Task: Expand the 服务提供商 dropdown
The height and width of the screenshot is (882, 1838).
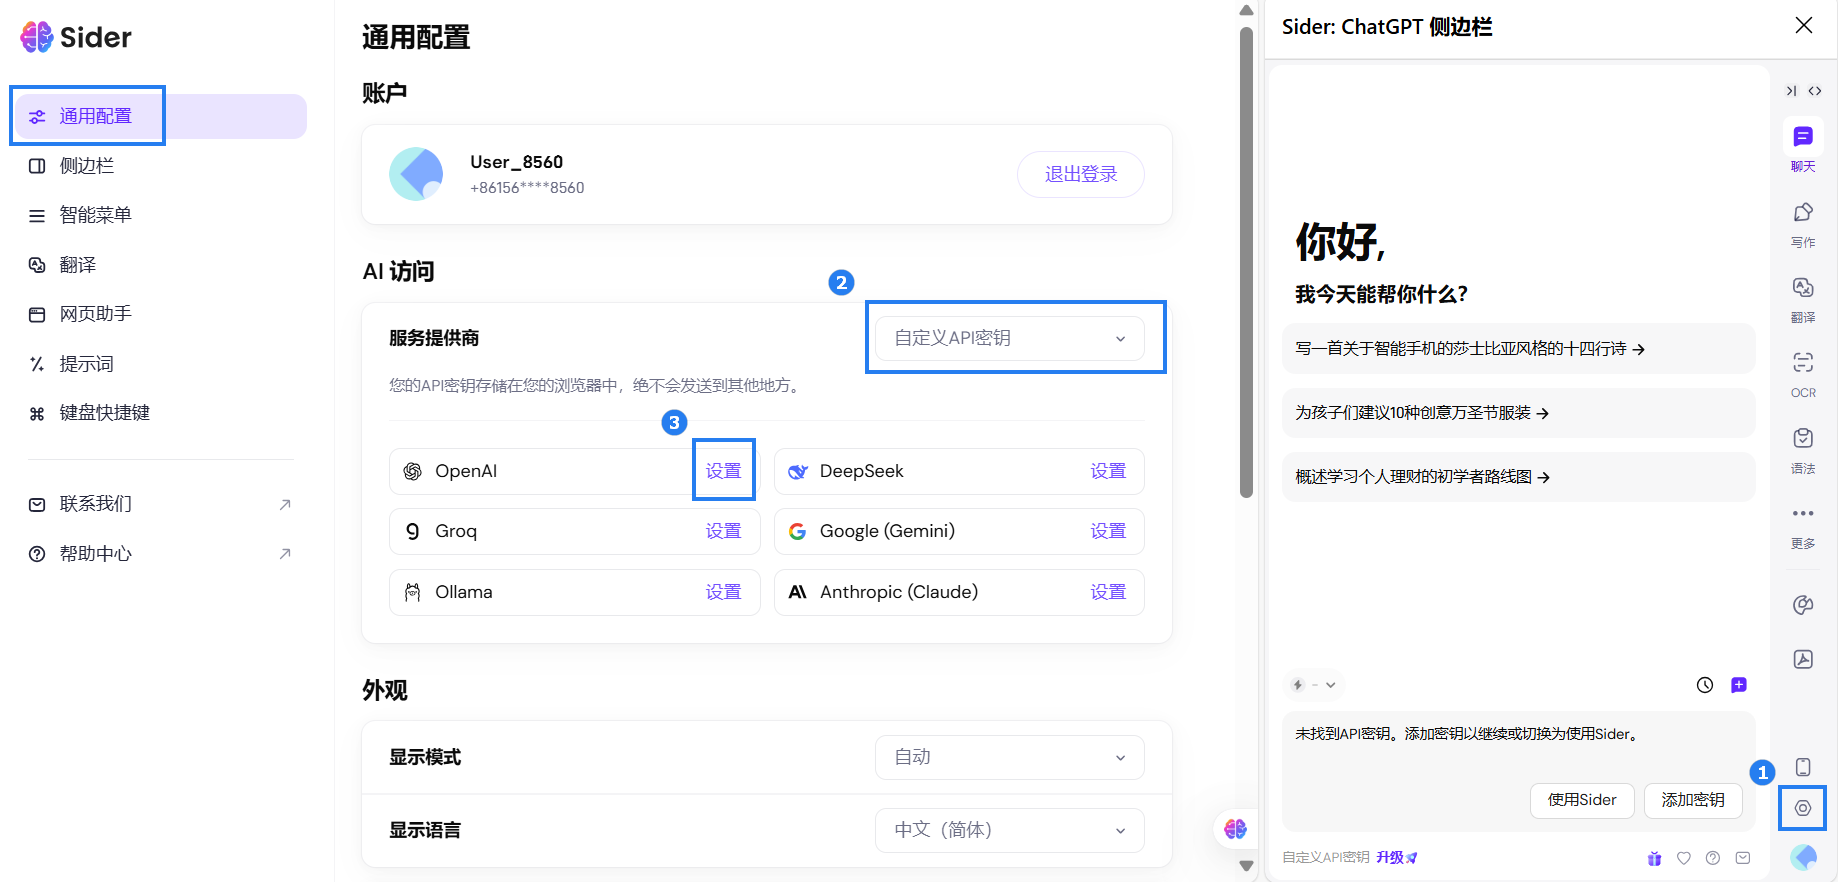Action: click(x=1009, y=338)
